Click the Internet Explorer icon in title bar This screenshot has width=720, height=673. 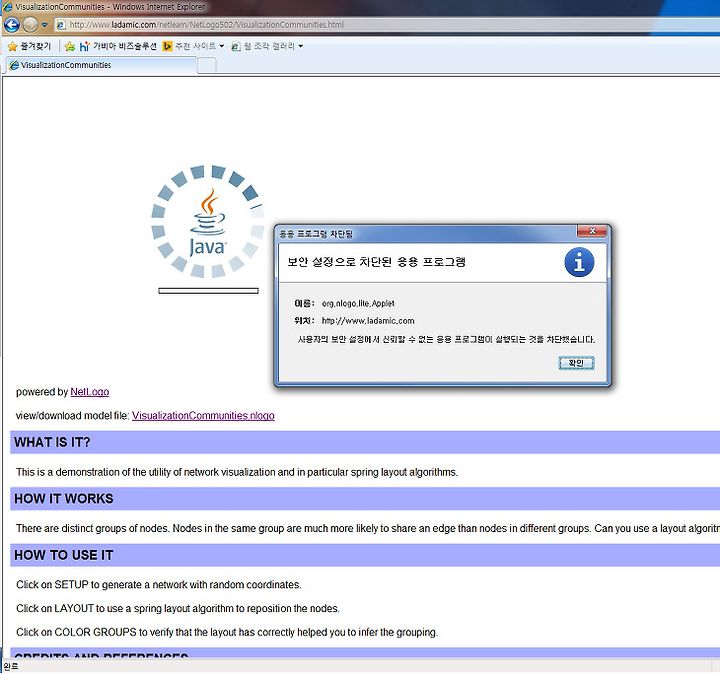7,7
